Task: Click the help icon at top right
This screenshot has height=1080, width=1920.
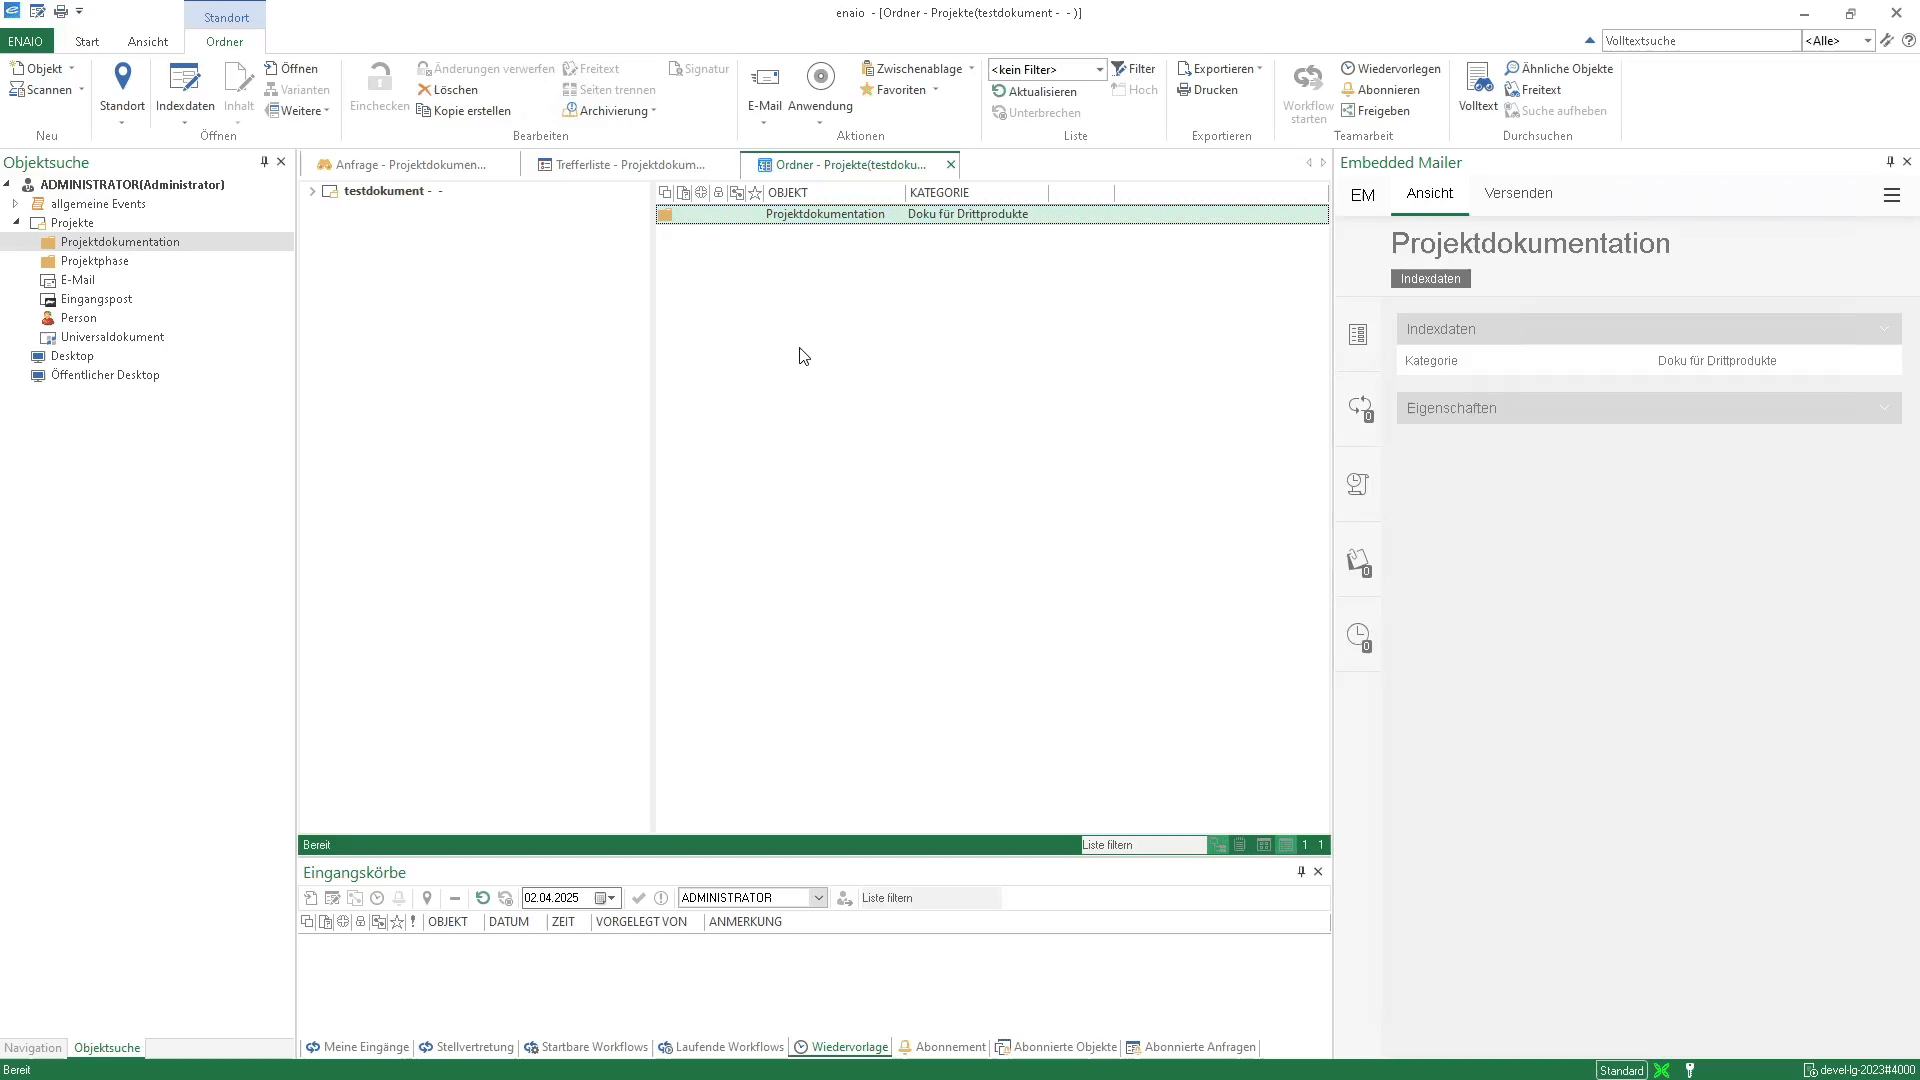Action: 1908,41
